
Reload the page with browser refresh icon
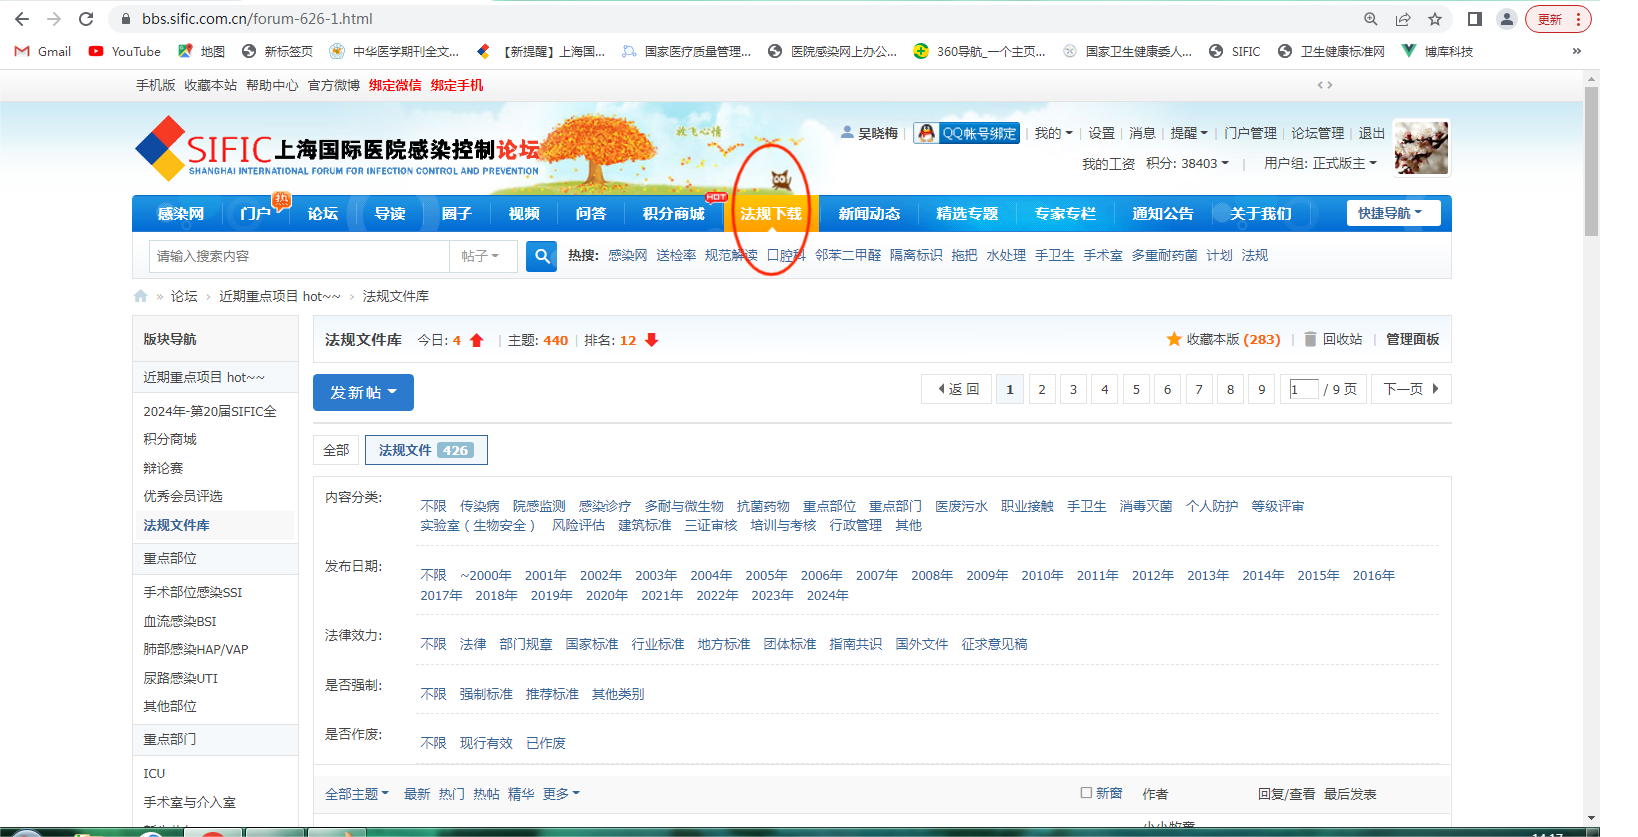86,19
